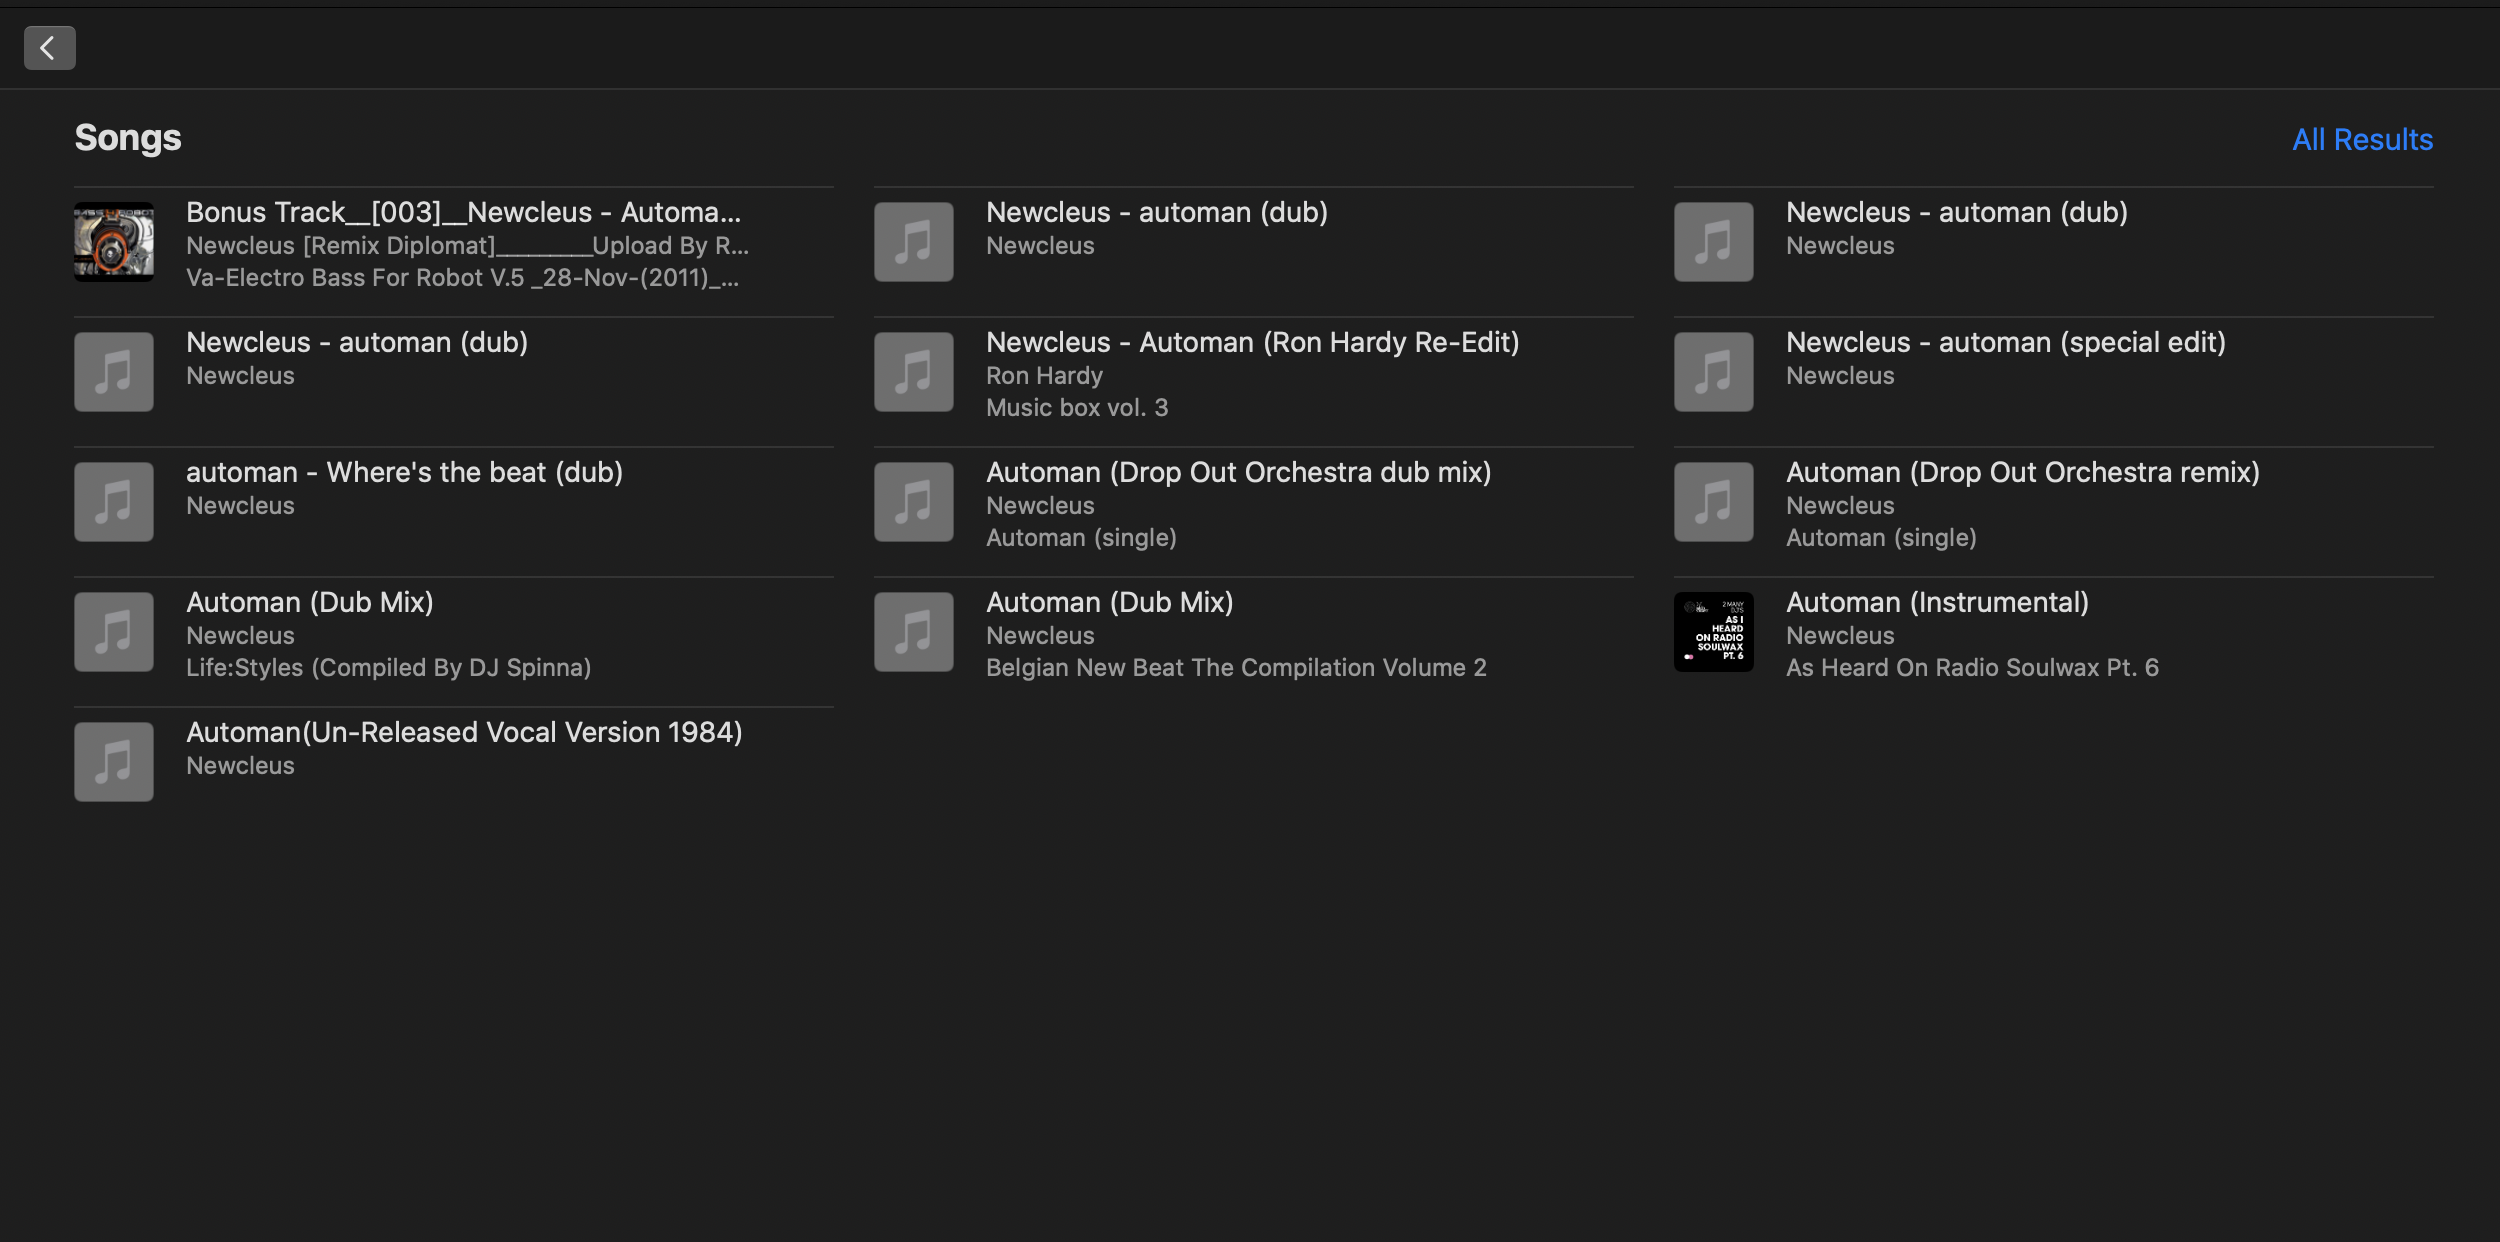Open the All Results link
This screenshot has height=1242, width=2500.
(x=2362, y=139)
